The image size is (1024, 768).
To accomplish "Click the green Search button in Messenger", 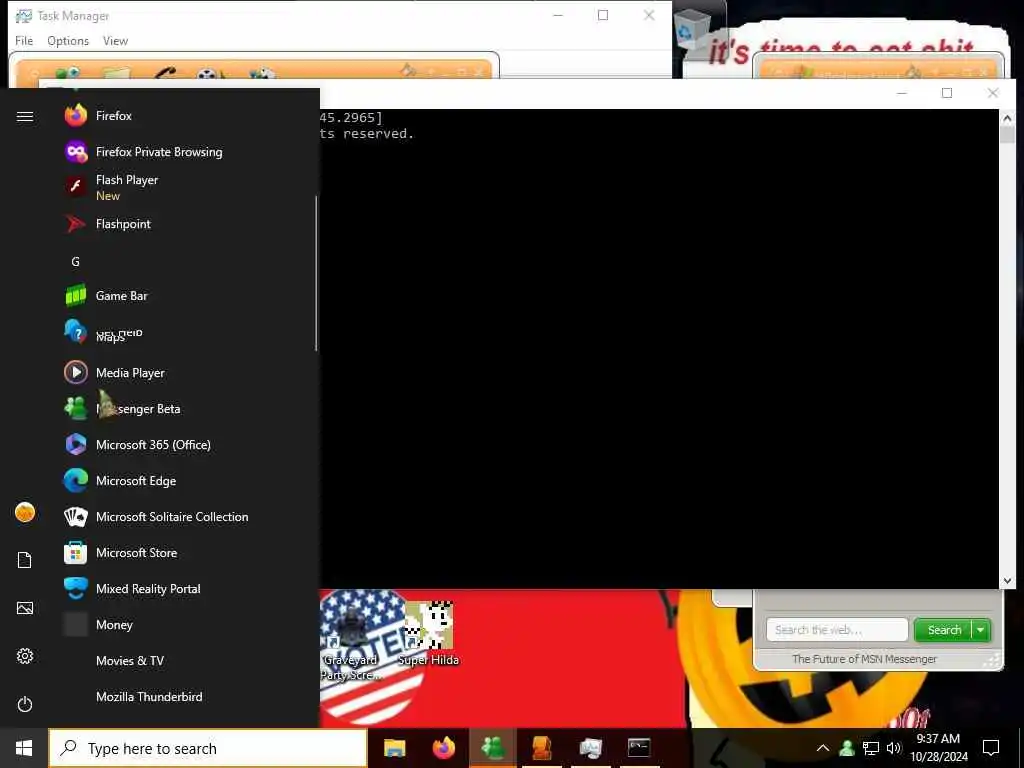I will coord(944,630).
